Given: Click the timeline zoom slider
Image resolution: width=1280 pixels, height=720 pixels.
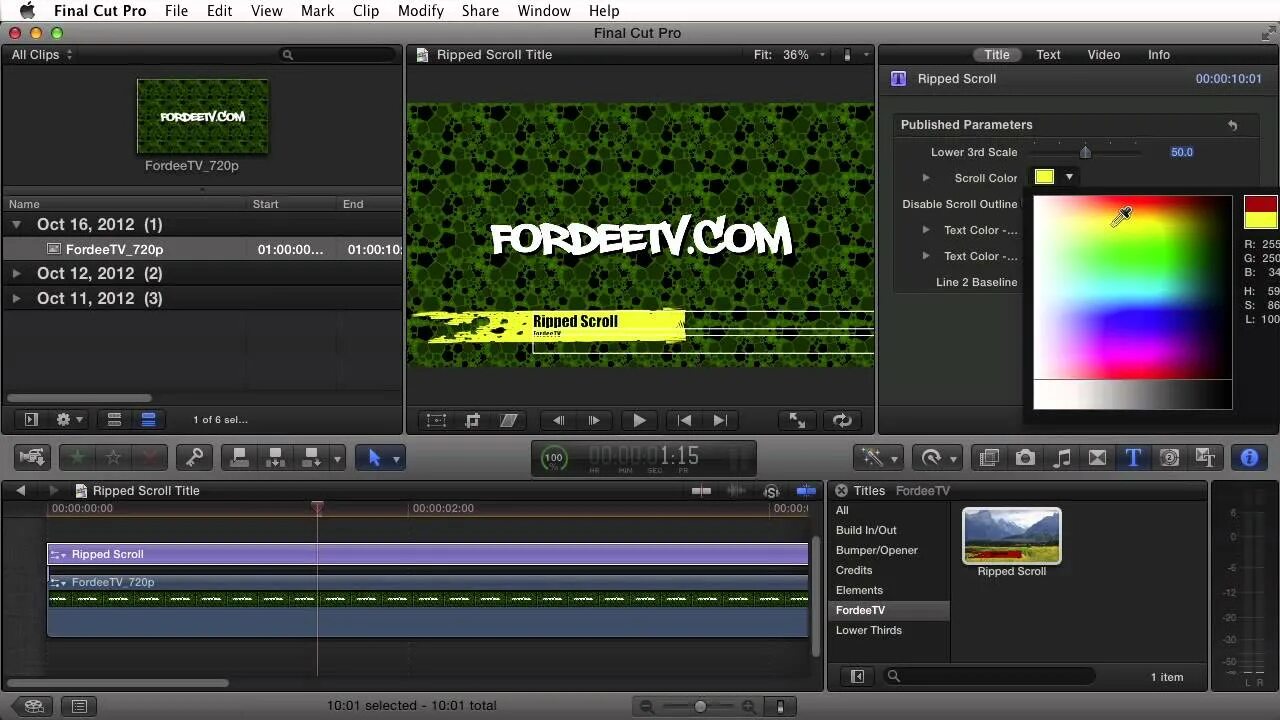Looking at the screenshot, I should [x=700, y=706].
